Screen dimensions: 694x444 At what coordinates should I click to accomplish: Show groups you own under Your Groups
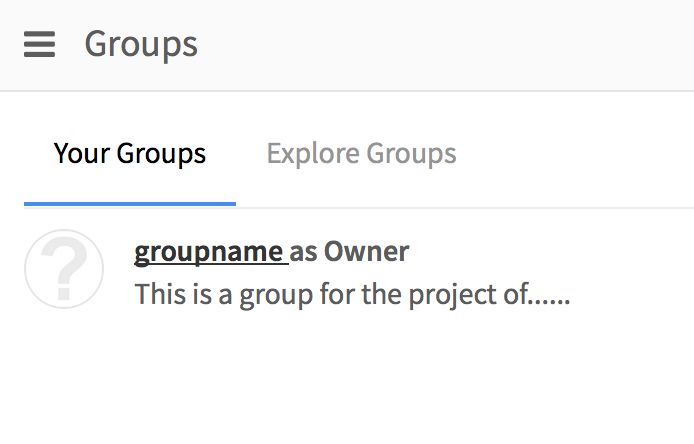pyautogui.click(x=130, y=154)
